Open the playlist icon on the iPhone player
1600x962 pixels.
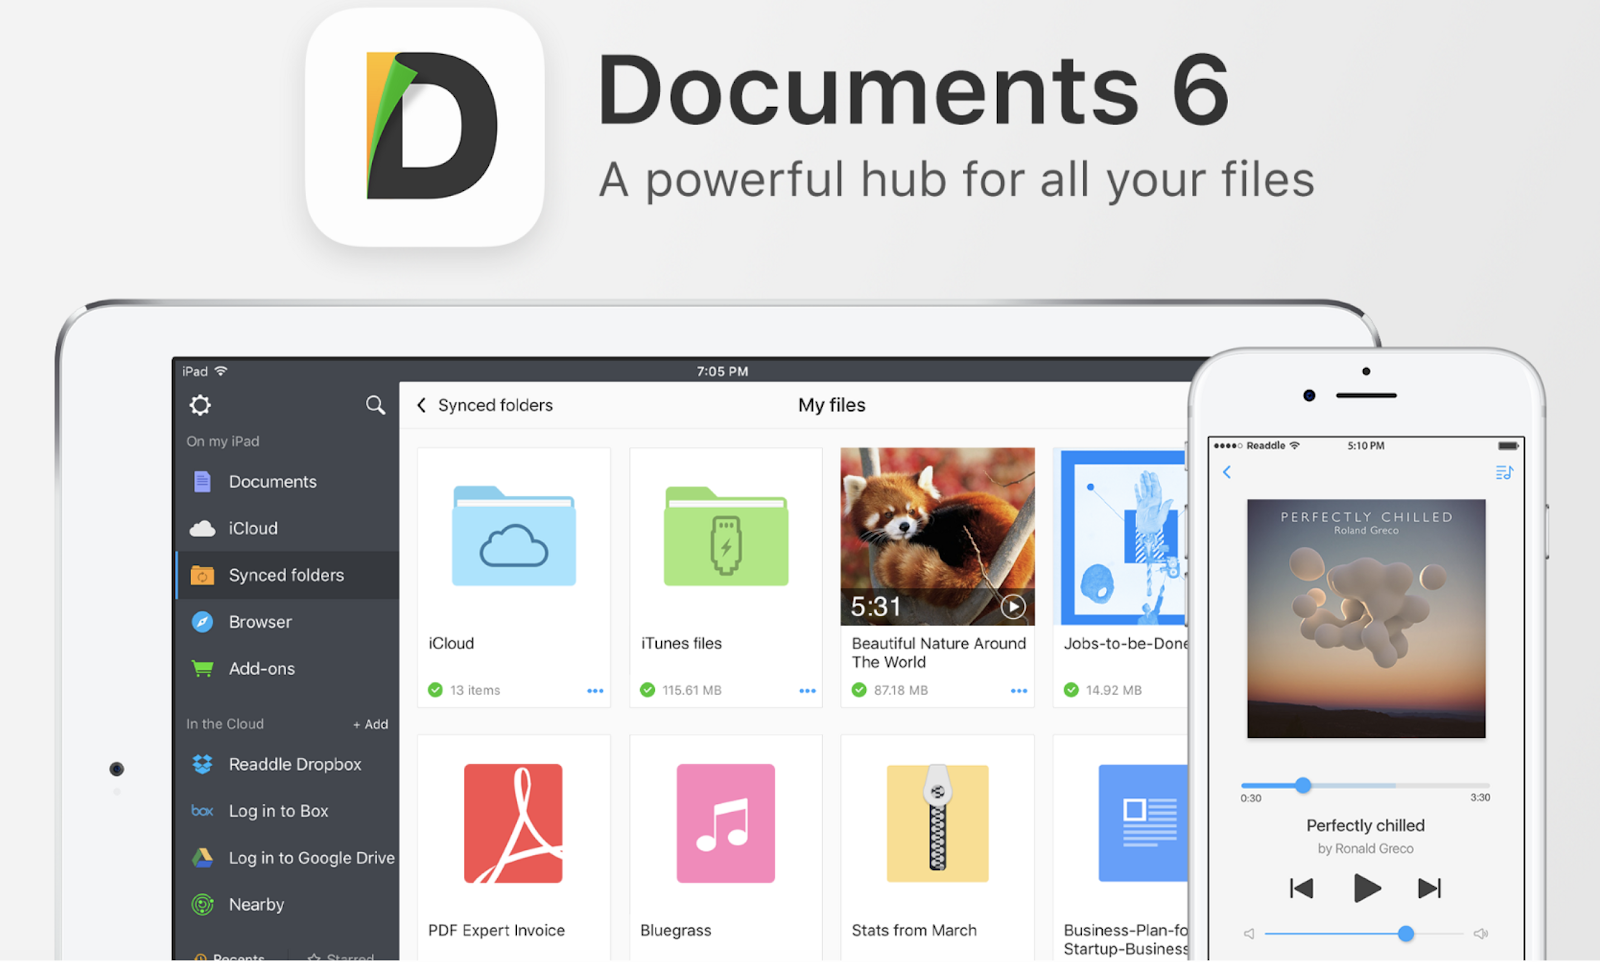(x=1504, y=472)
